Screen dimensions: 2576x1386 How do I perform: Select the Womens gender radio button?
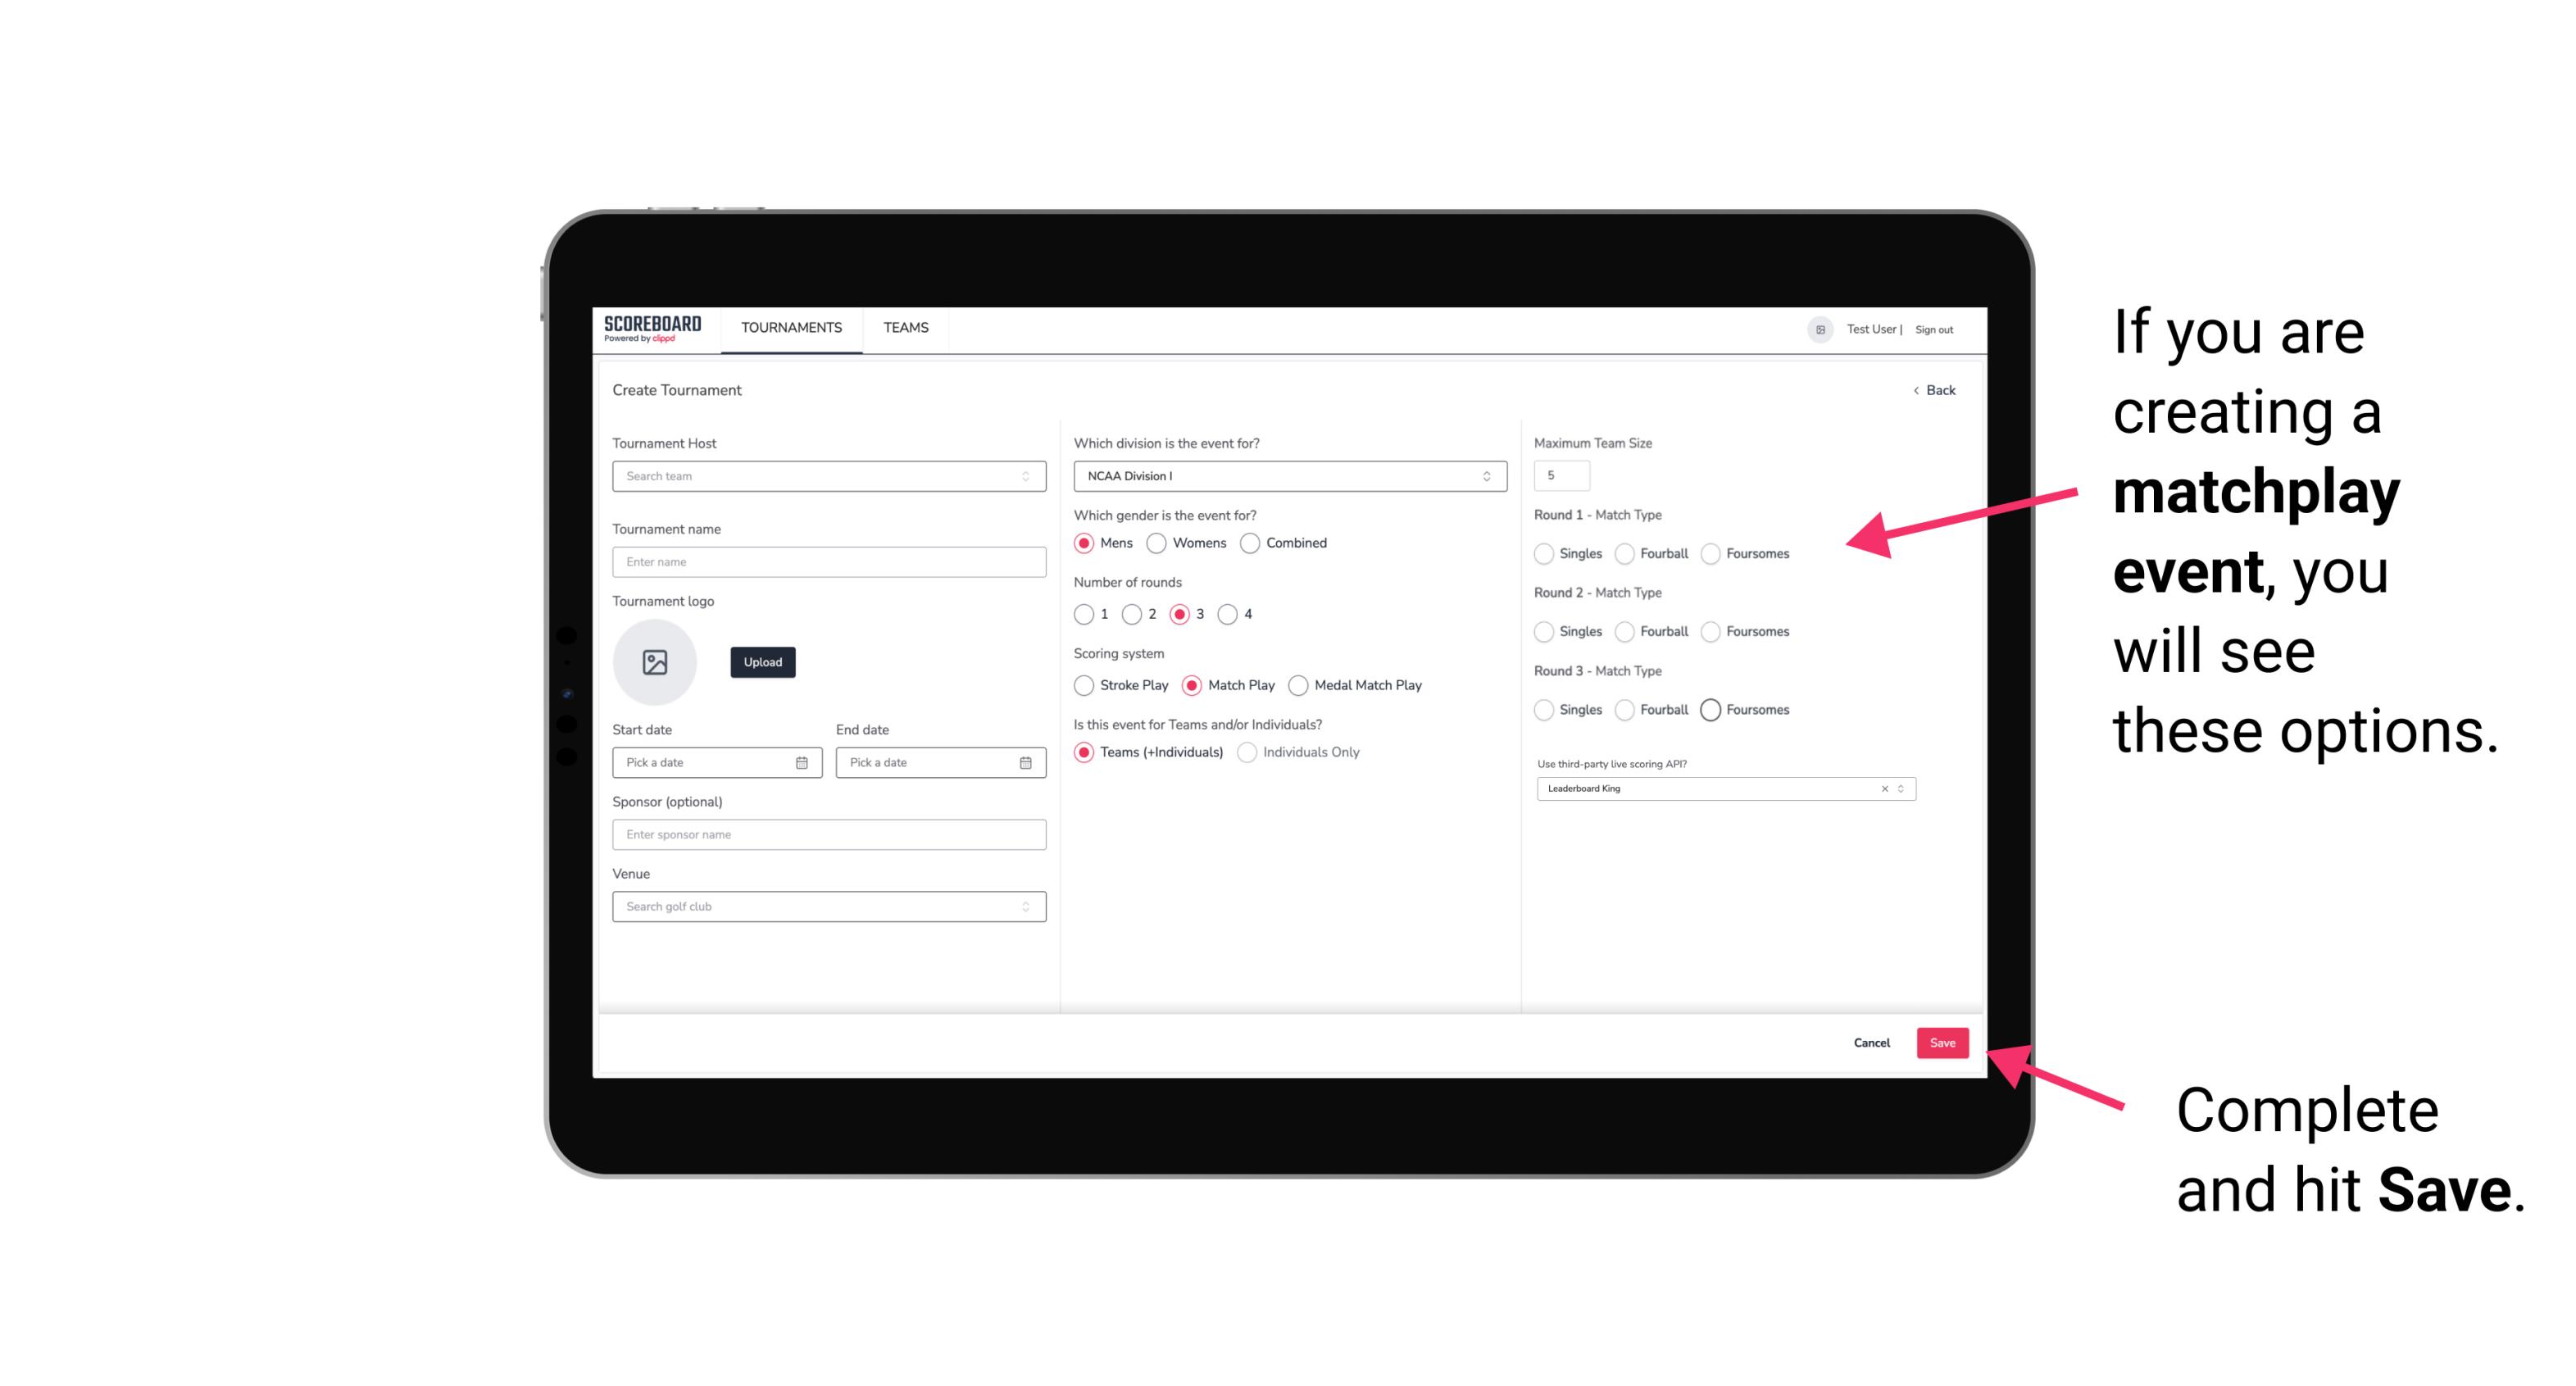tap(1153, 543)
